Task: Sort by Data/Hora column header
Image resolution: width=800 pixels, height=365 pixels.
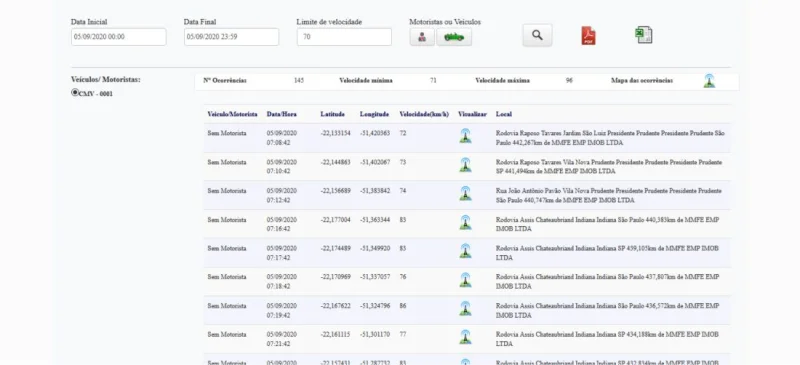Action: [x=281, y=114]
